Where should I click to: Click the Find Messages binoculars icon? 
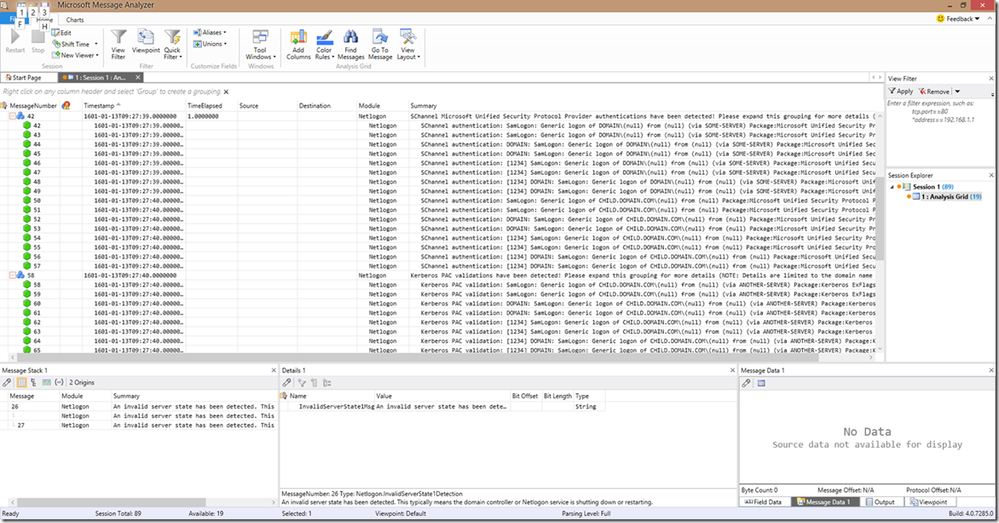350,37
